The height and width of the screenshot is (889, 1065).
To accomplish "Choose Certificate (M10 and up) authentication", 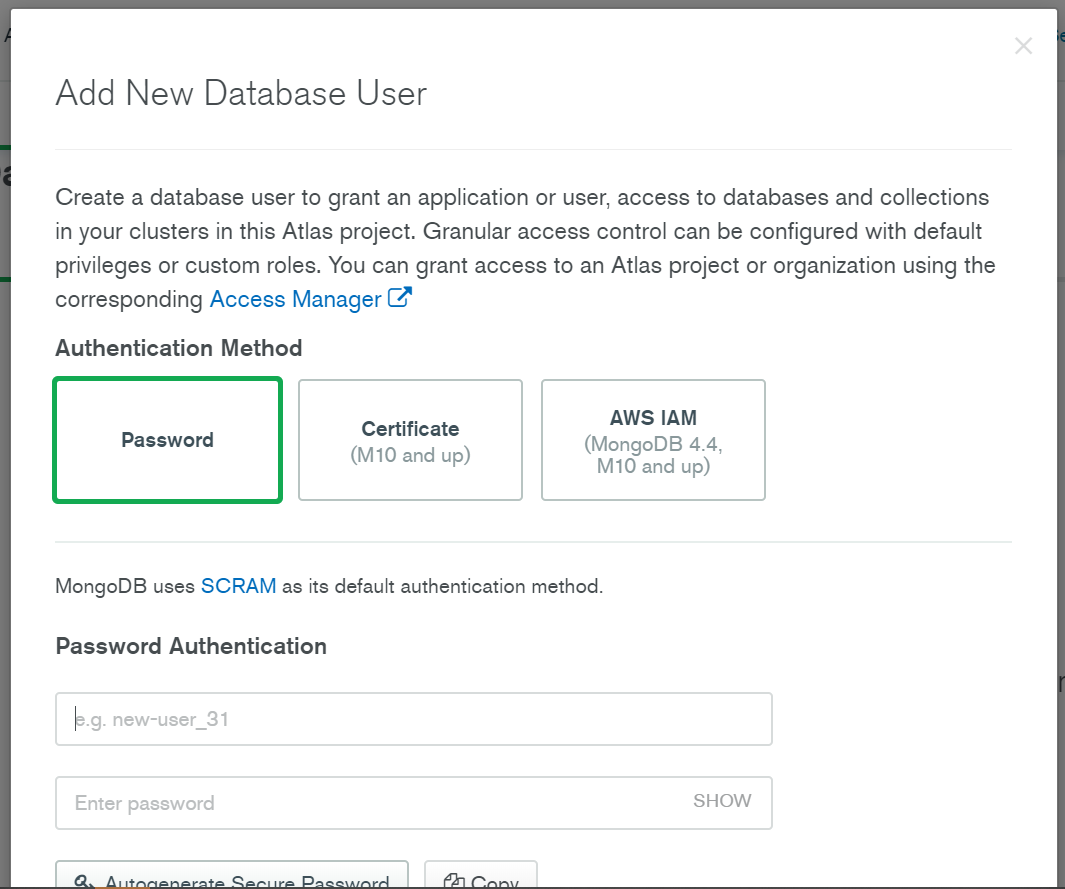I will click(410, 440).
